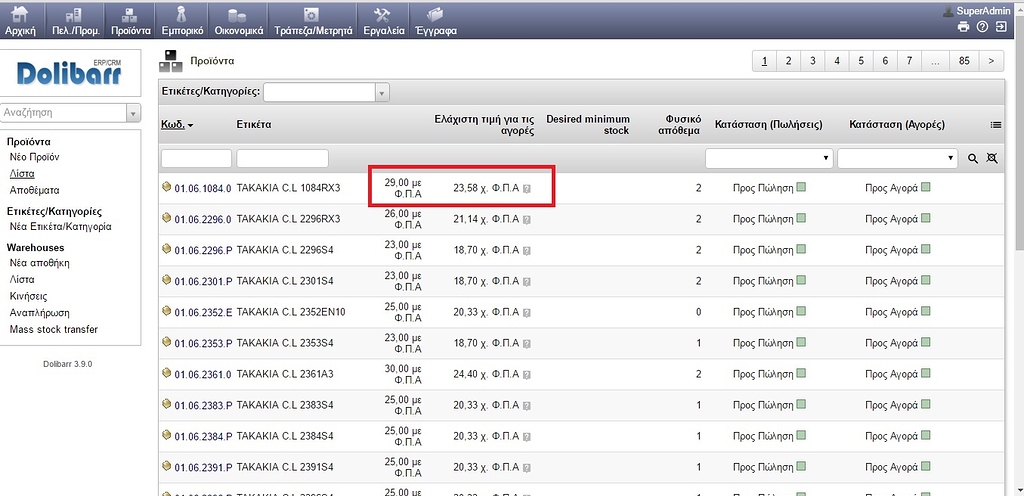The height and width of the screenshot is (496, 1024).
Task: Click product icon for 01.06.2383.P
Action: click(x=167, y=405)
